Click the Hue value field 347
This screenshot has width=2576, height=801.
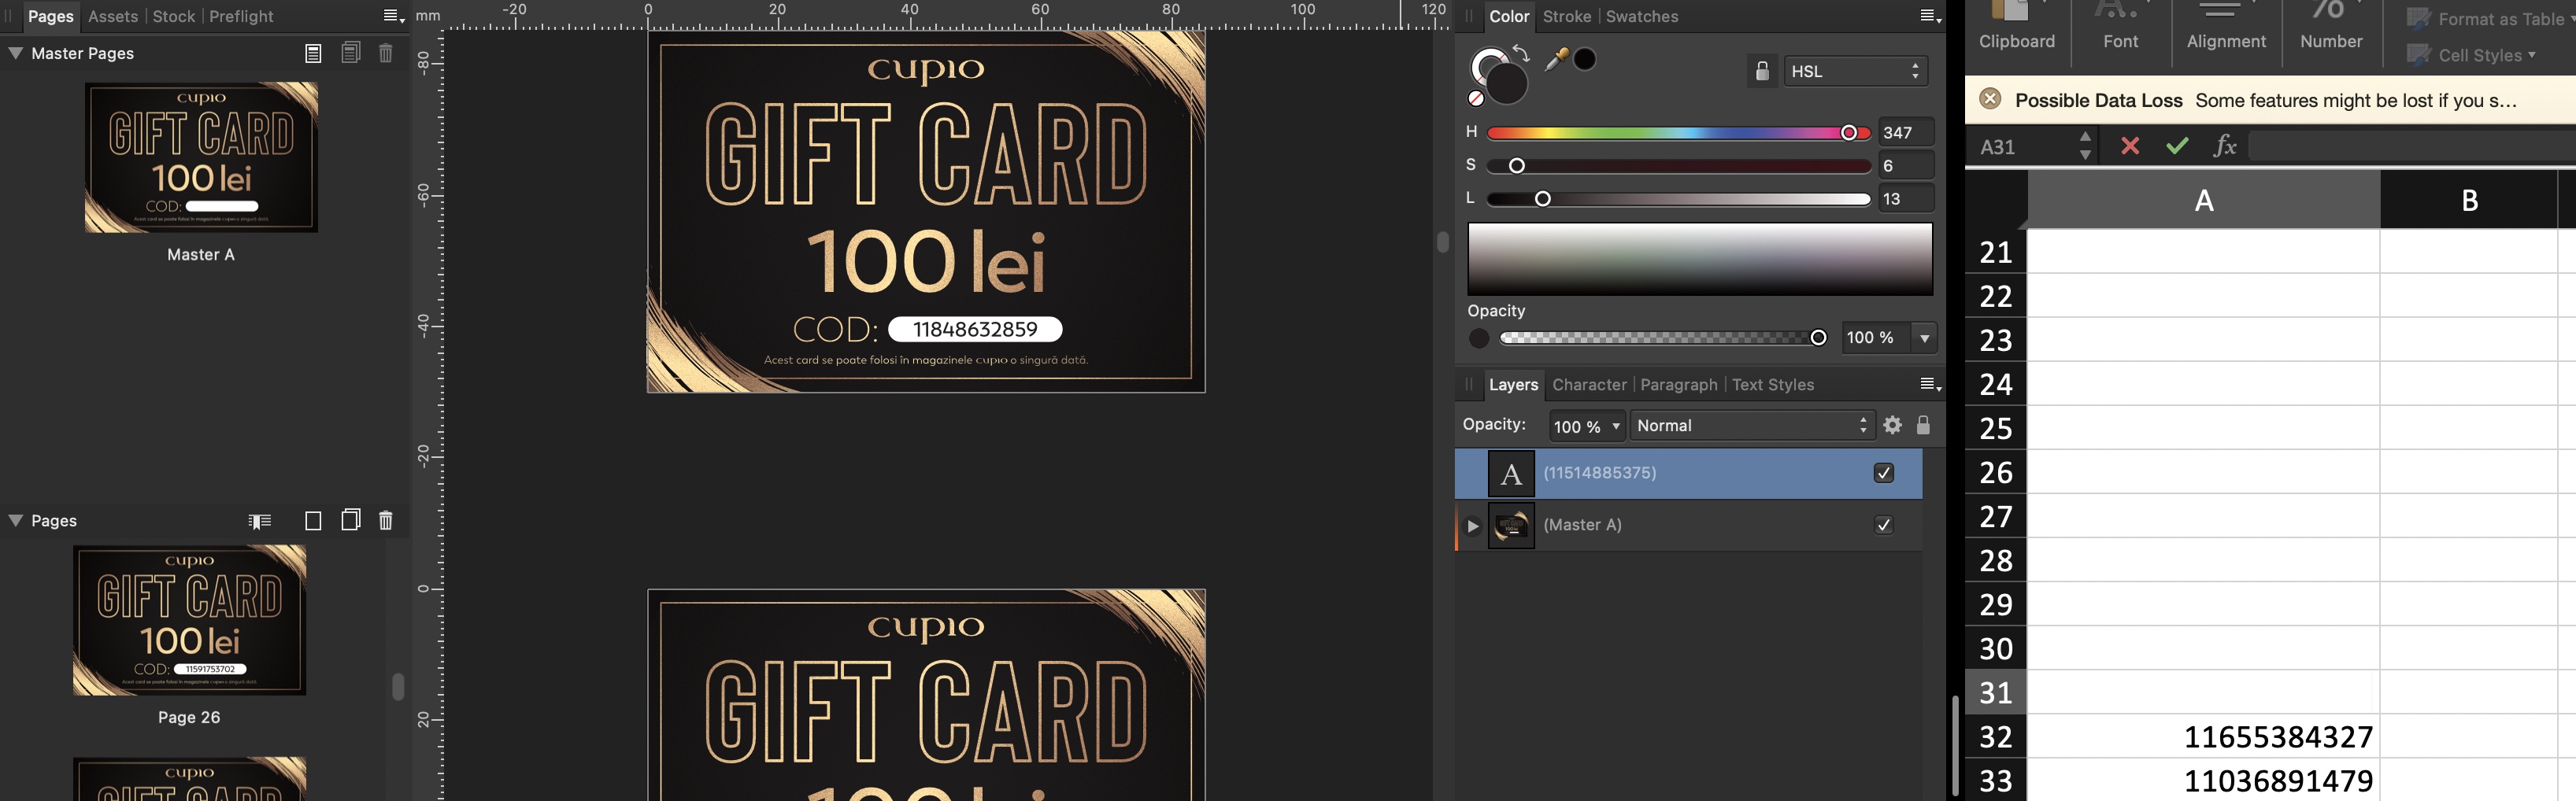tap(1906, 133)
